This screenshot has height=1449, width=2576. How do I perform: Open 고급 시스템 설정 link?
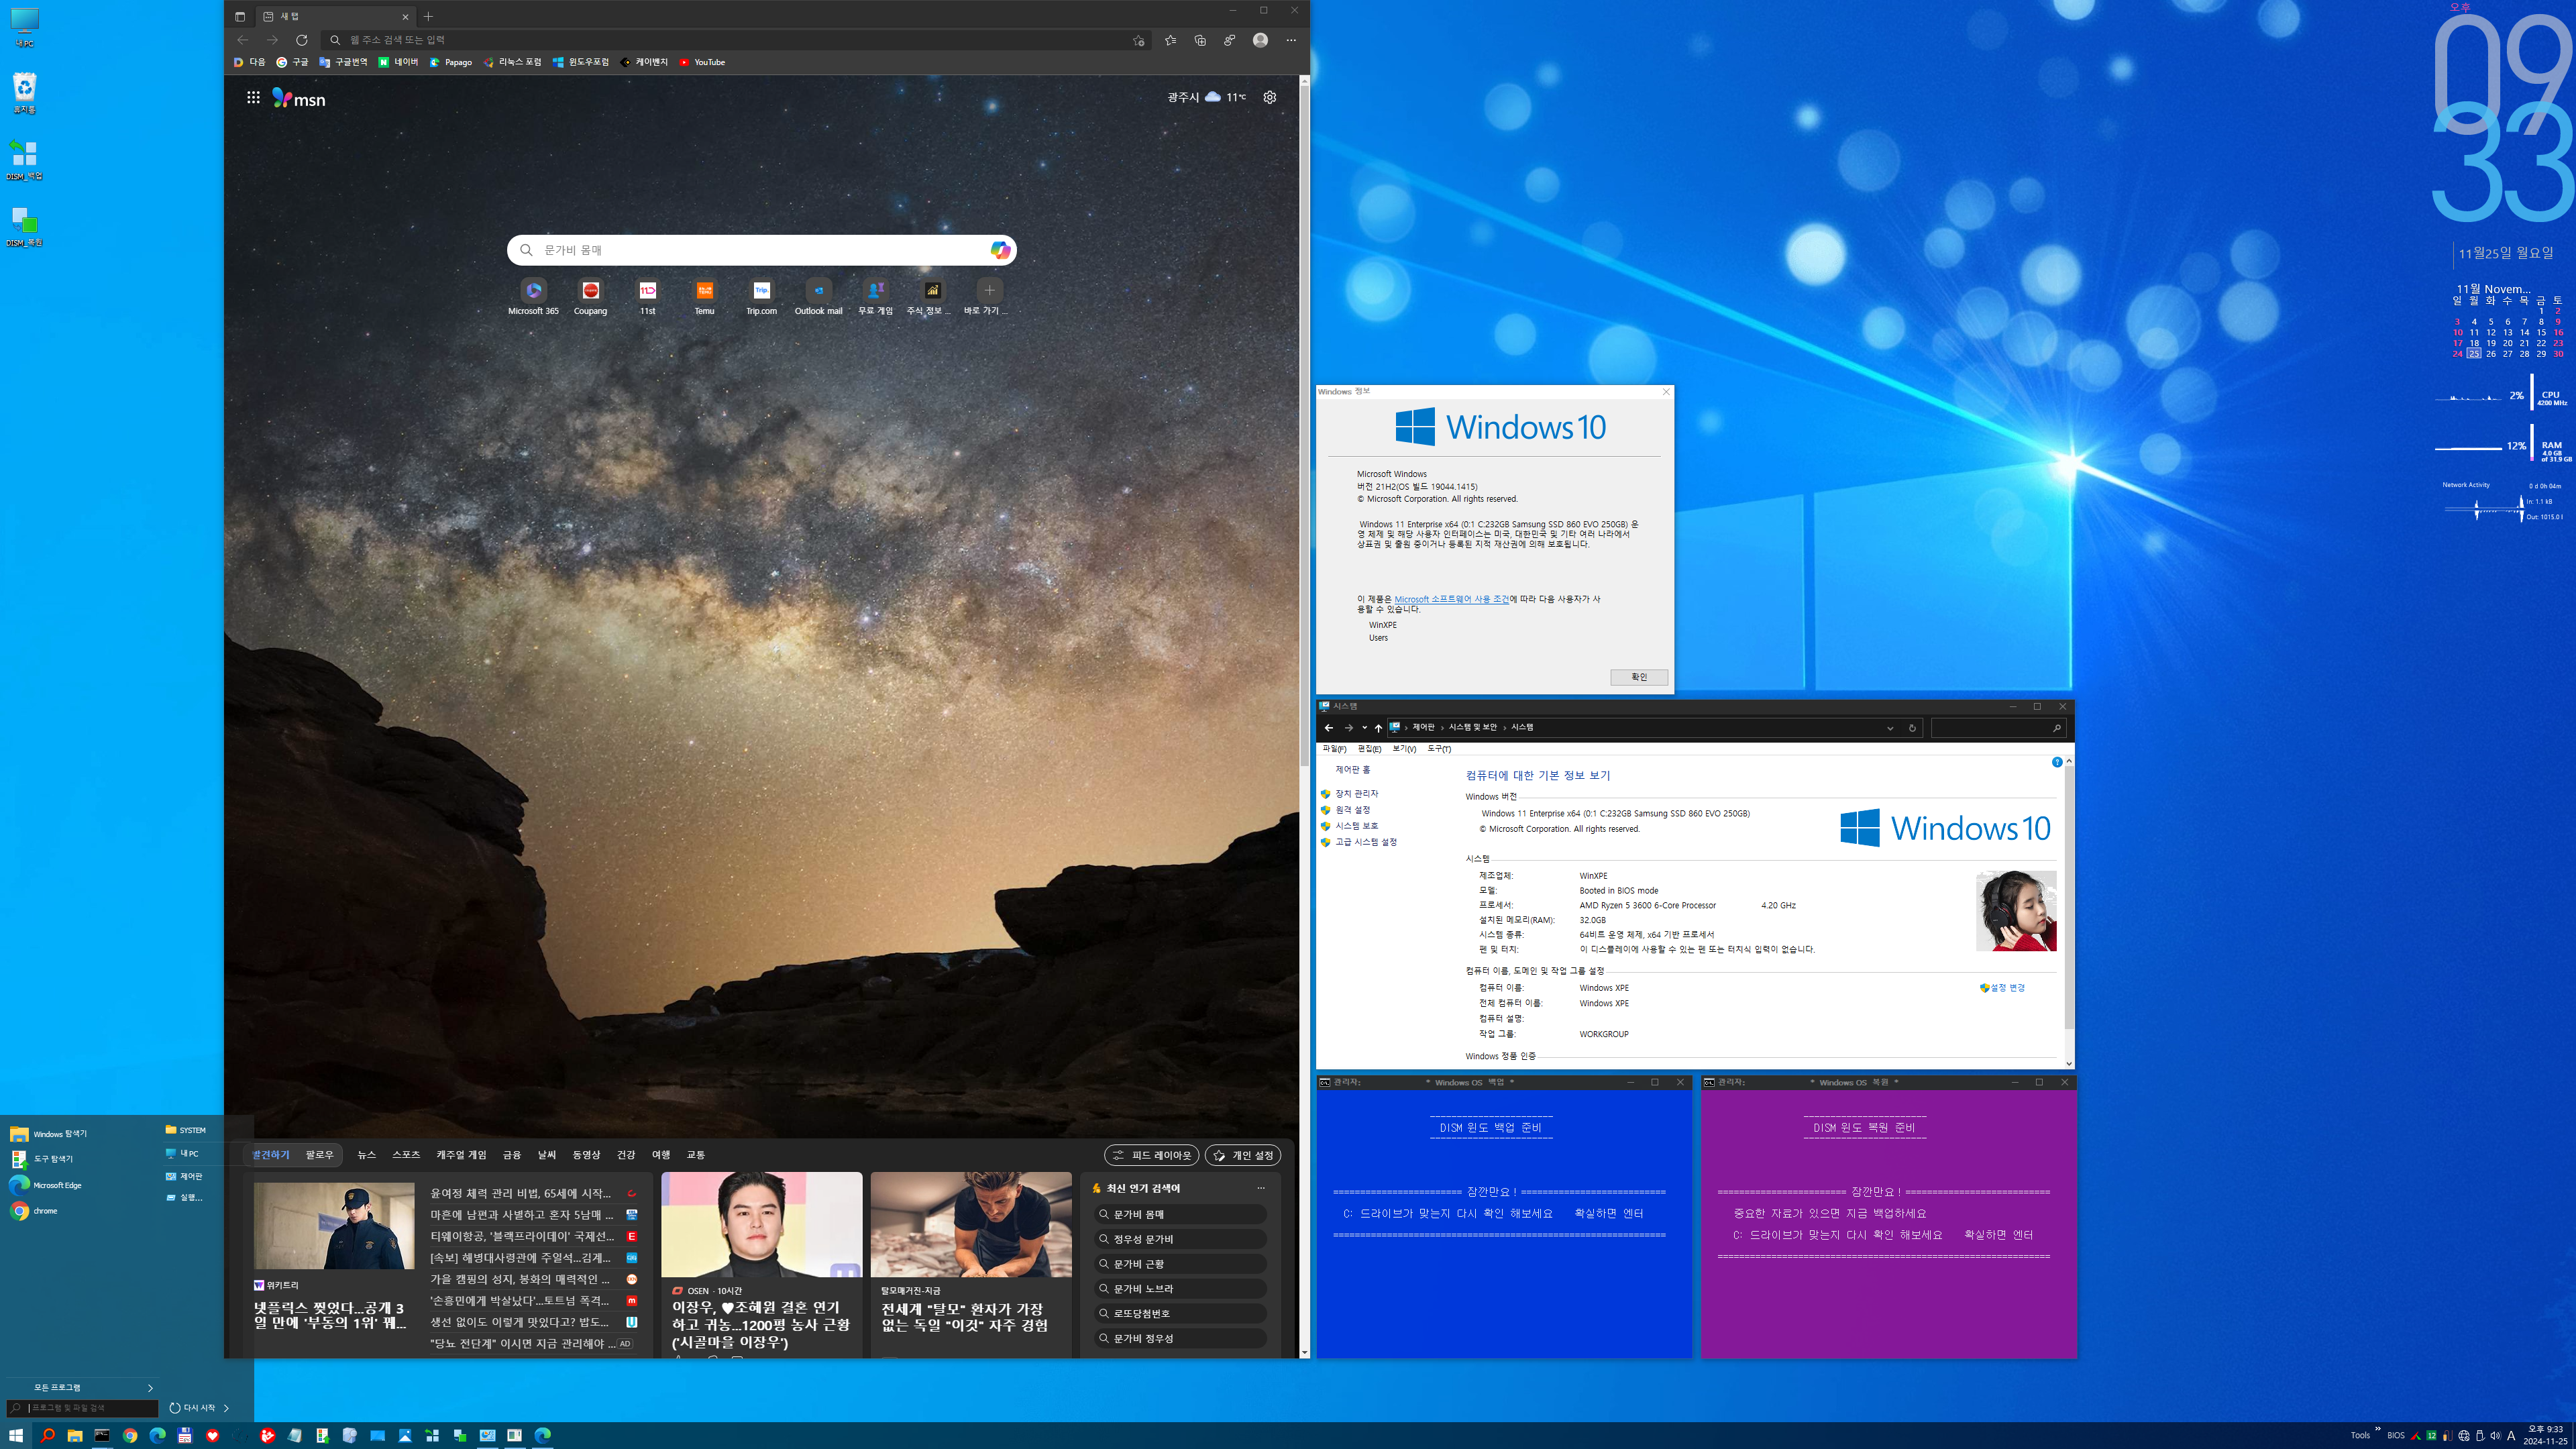coord(1366,841)
